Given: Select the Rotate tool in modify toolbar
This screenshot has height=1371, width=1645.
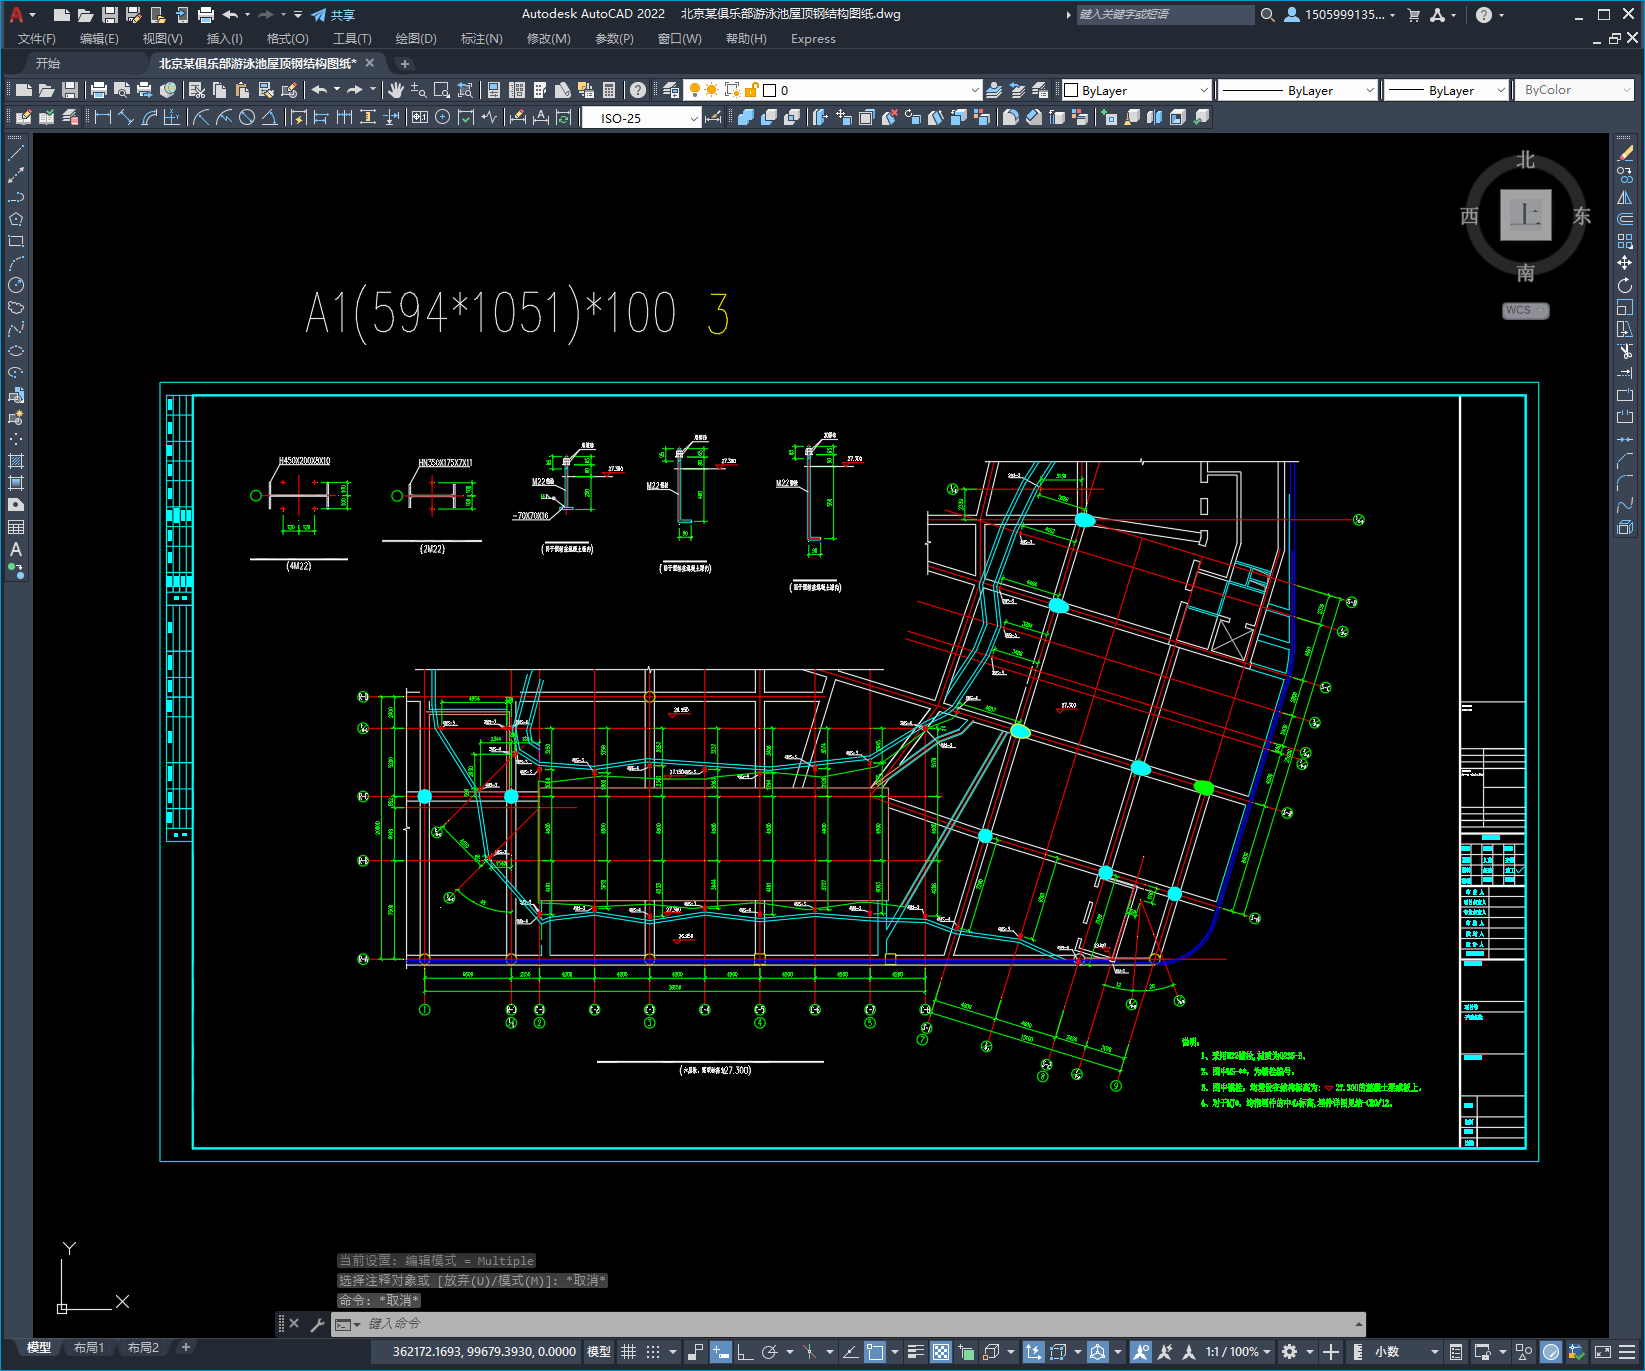Looking at the screenshot, I should [x=1625, y=286].
